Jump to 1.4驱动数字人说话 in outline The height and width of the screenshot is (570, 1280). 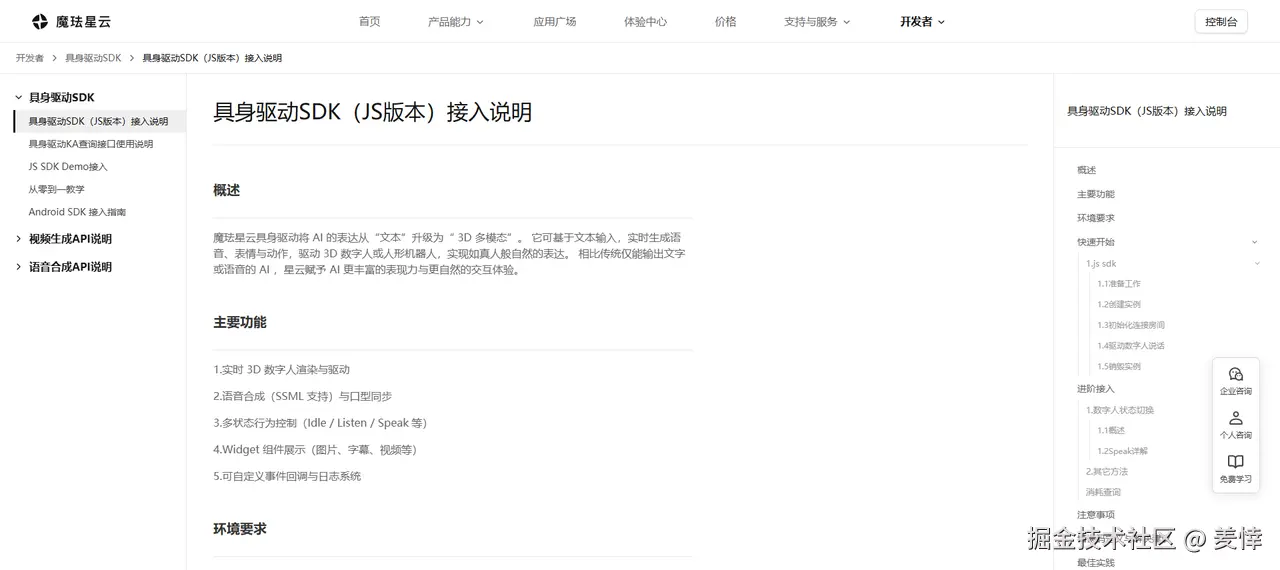[x=1130, y=346]
